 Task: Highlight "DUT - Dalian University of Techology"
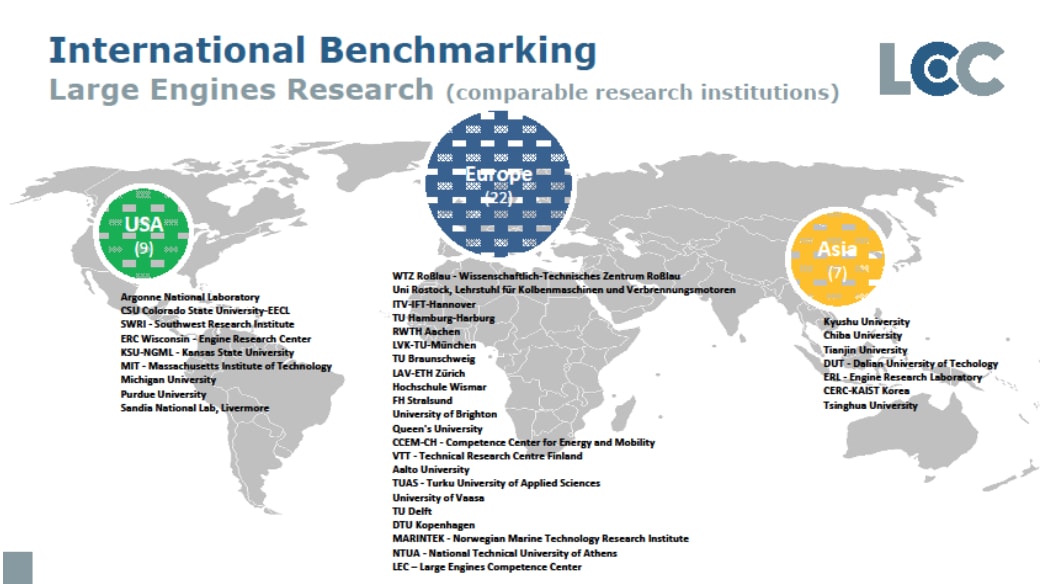tap(910, 363)
